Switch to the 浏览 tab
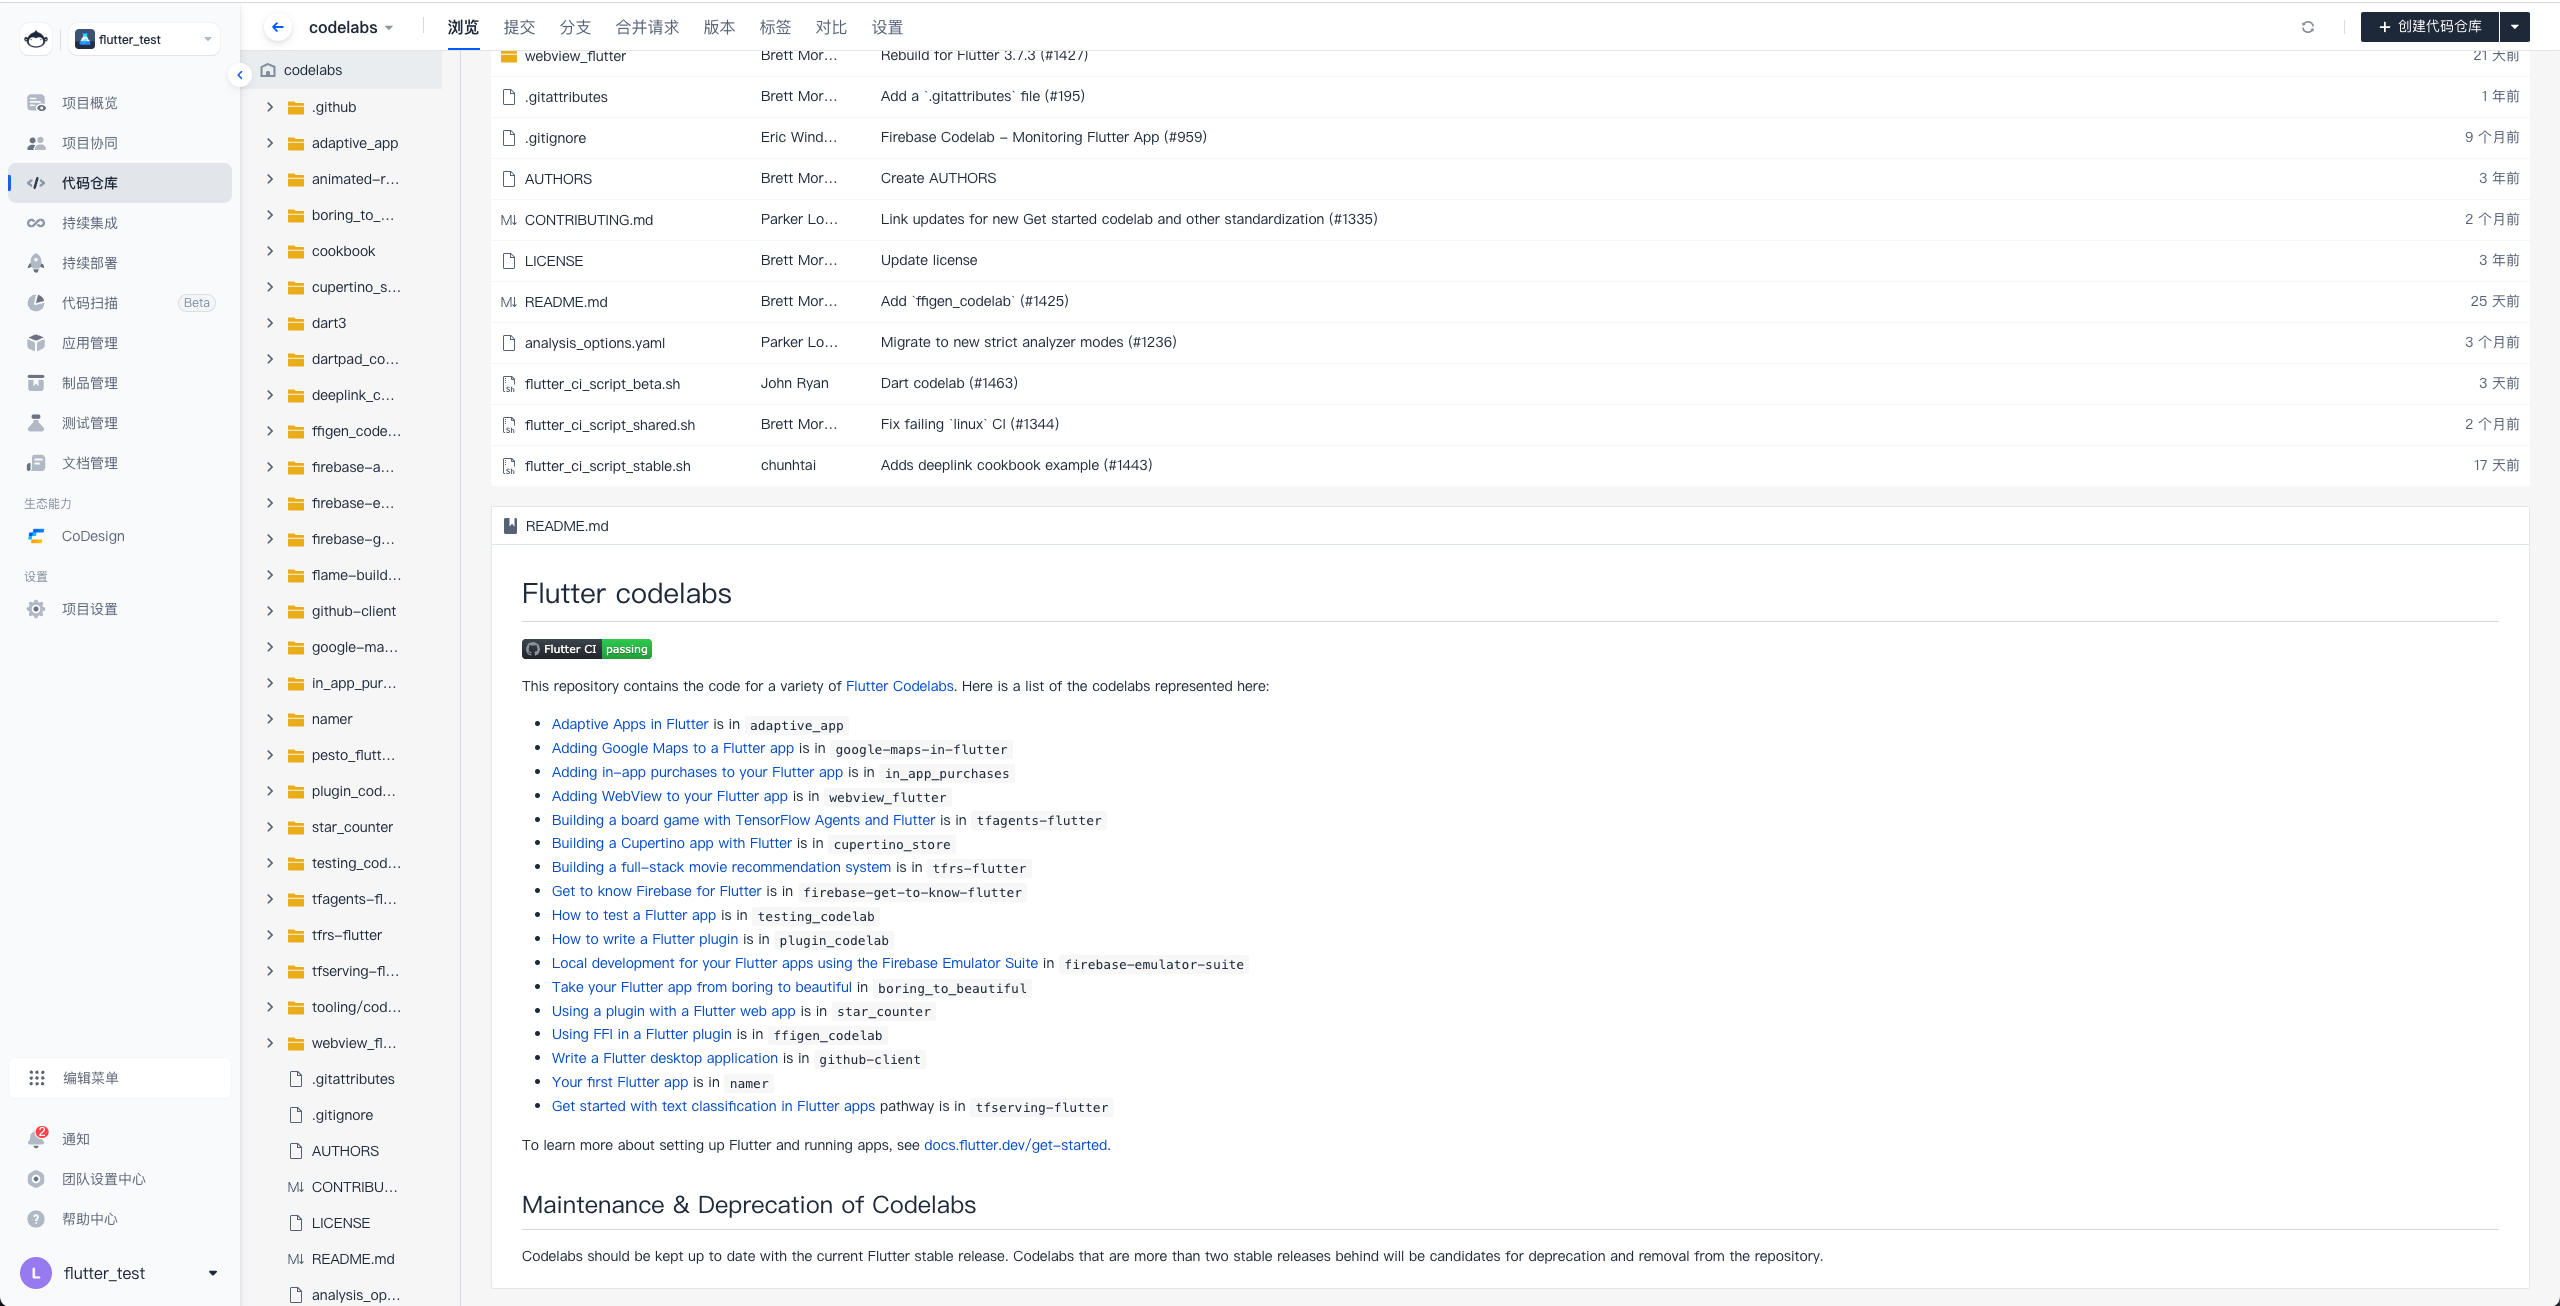This screenshot has height=1306, width=2560. click(463, 27)
